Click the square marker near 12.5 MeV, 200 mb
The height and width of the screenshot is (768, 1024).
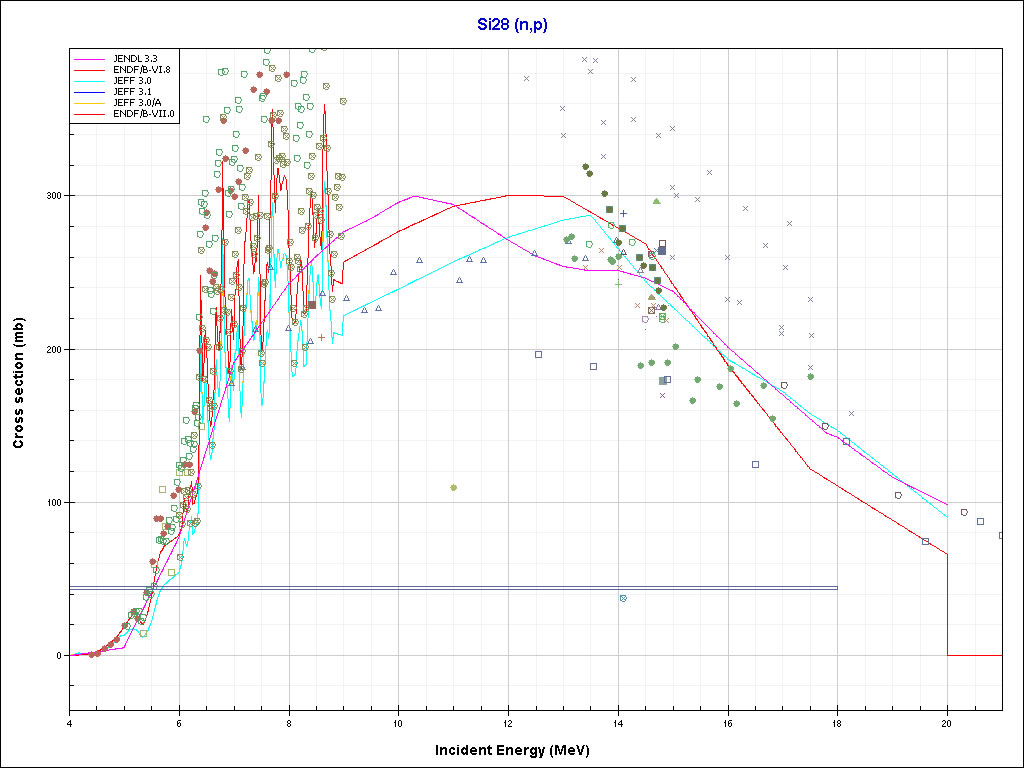pyautogui.click(x=538, y=354)
